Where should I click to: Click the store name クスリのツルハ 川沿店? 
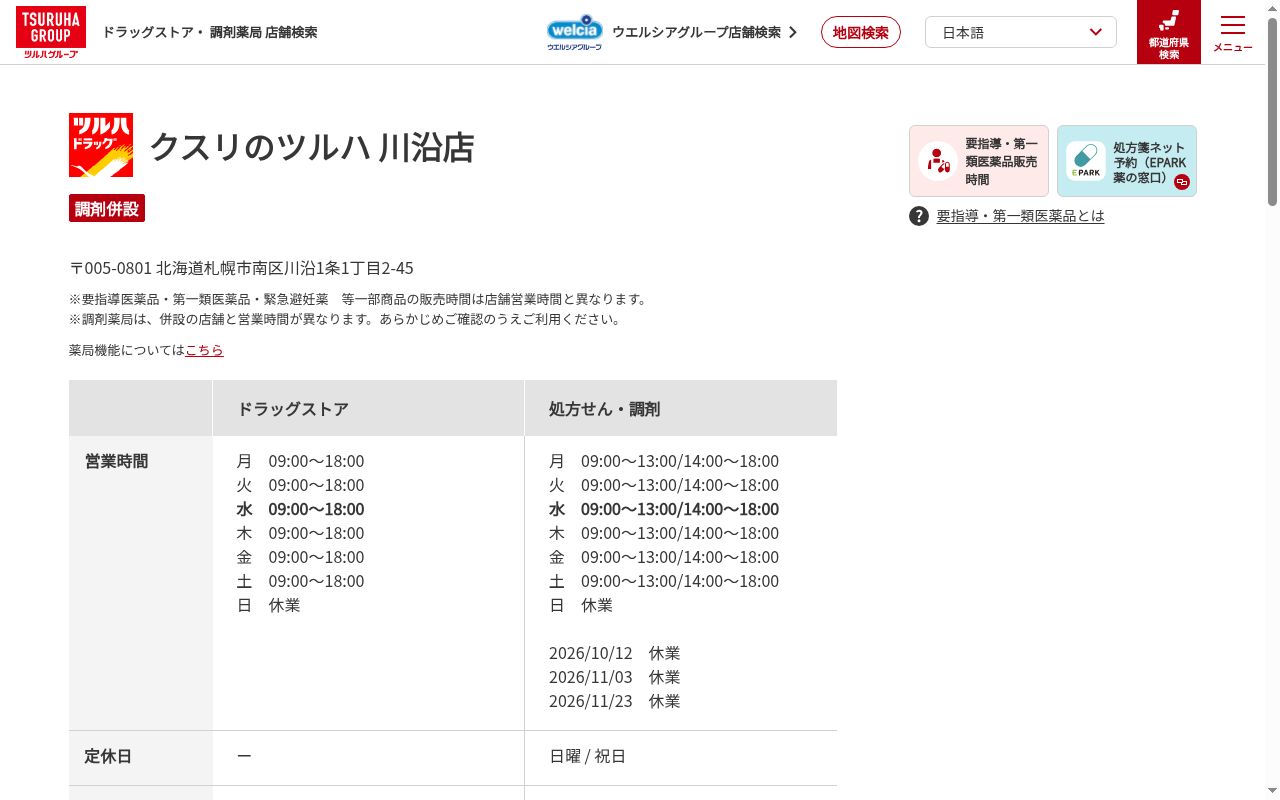click(311, 146)
